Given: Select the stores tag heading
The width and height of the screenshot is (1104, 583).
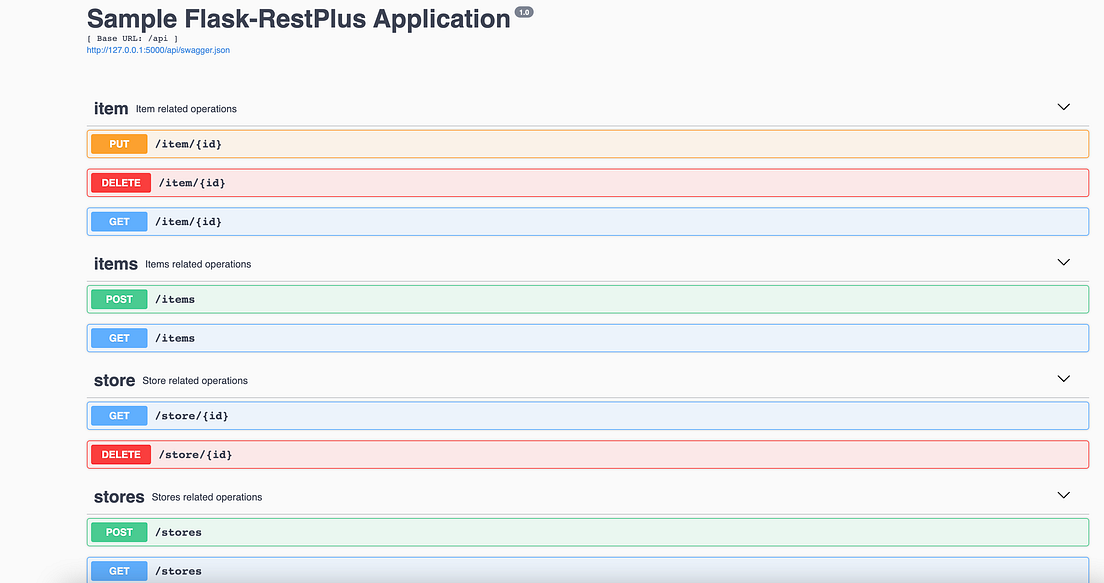Looking at the screenshot, I should pos(119,497).
